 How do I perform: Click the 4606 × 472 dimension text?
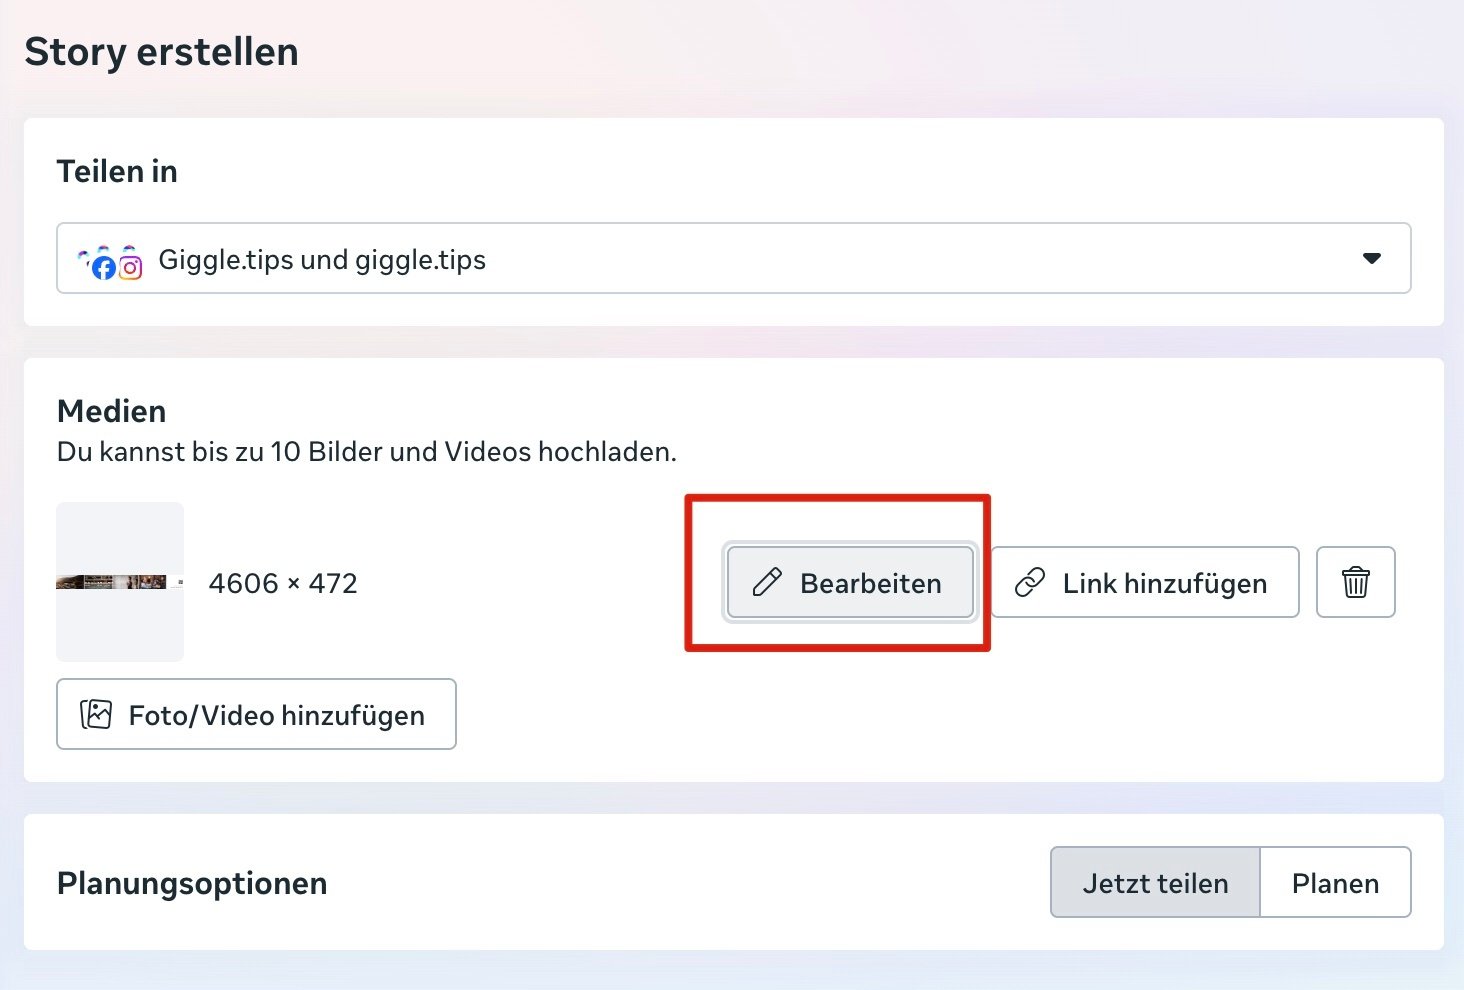(x=283, y=583)
